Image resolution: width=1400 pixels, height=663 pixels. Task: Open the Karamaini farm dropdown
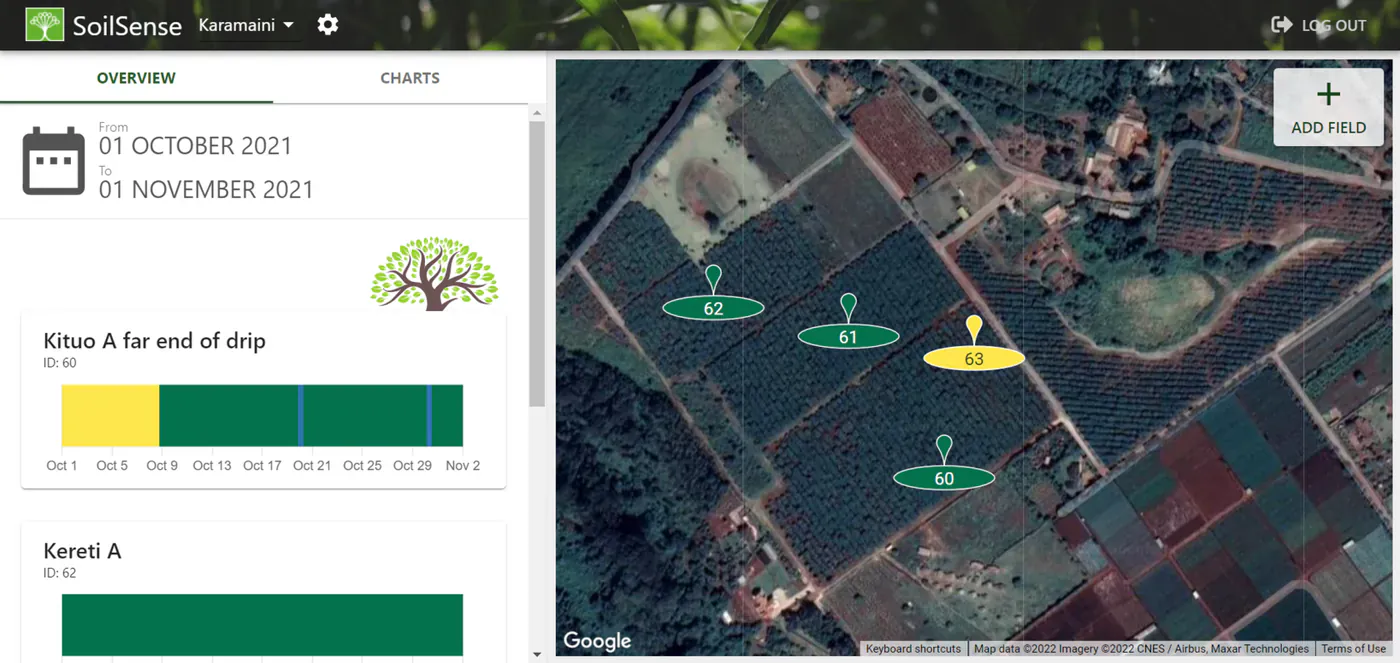coord(246,25)
